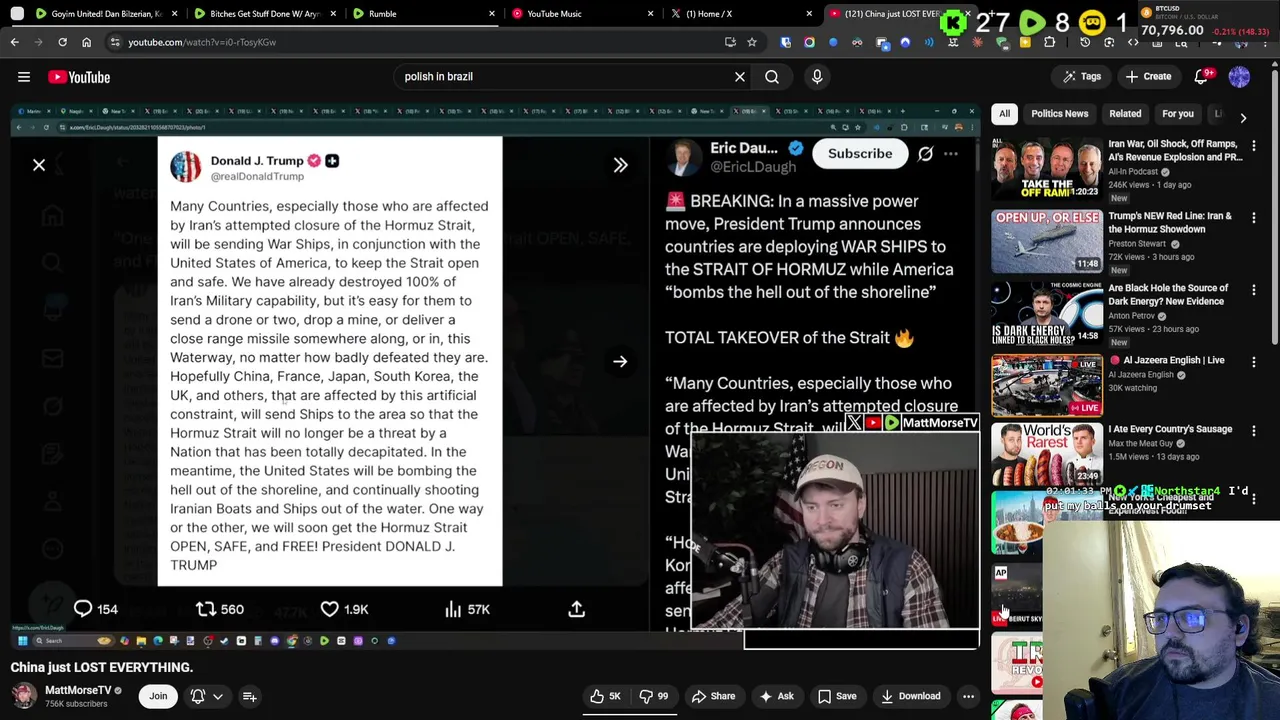Open the YouTube guide hamburger menu
The image size is (1280, 720).
[x=24, y=77]
